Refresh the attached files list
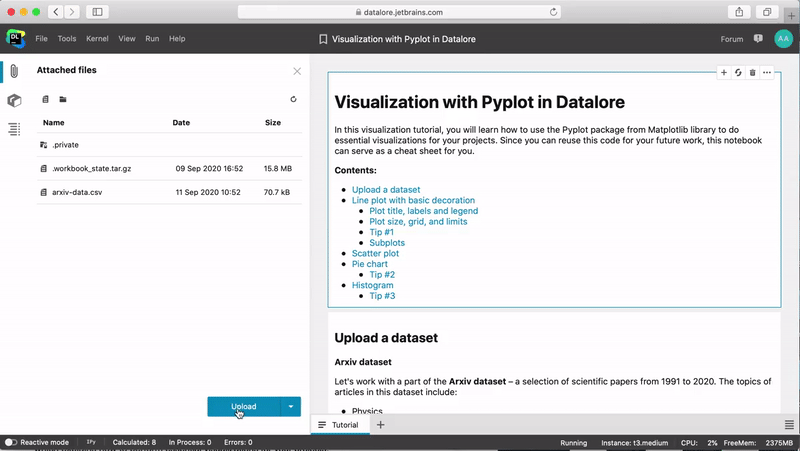This screenshot has width=800, height=451. pyautogui.click(x=293, y=99)
